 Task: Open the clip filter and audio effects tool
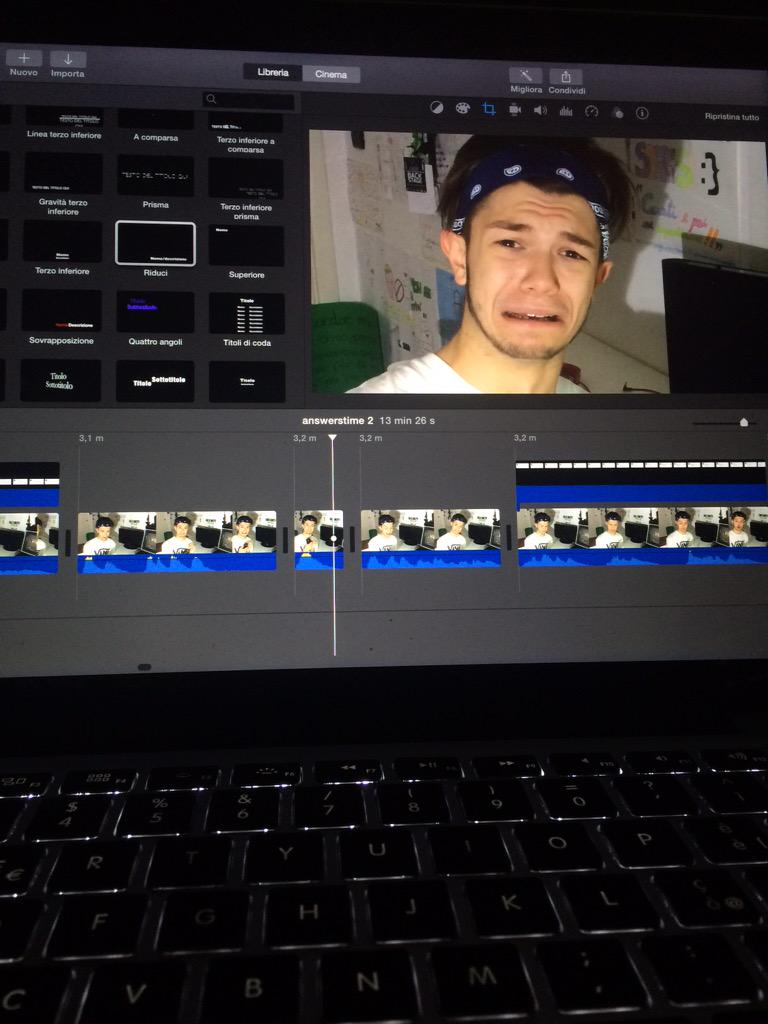click(617, 112)
